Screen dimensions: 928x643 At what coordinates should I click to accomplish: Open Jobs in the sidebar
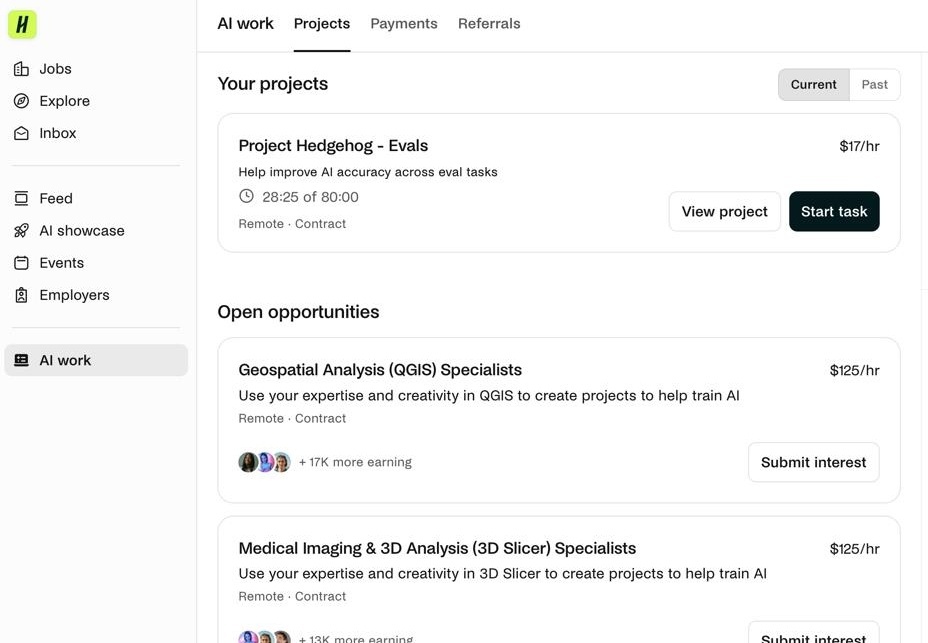point(96,69)
